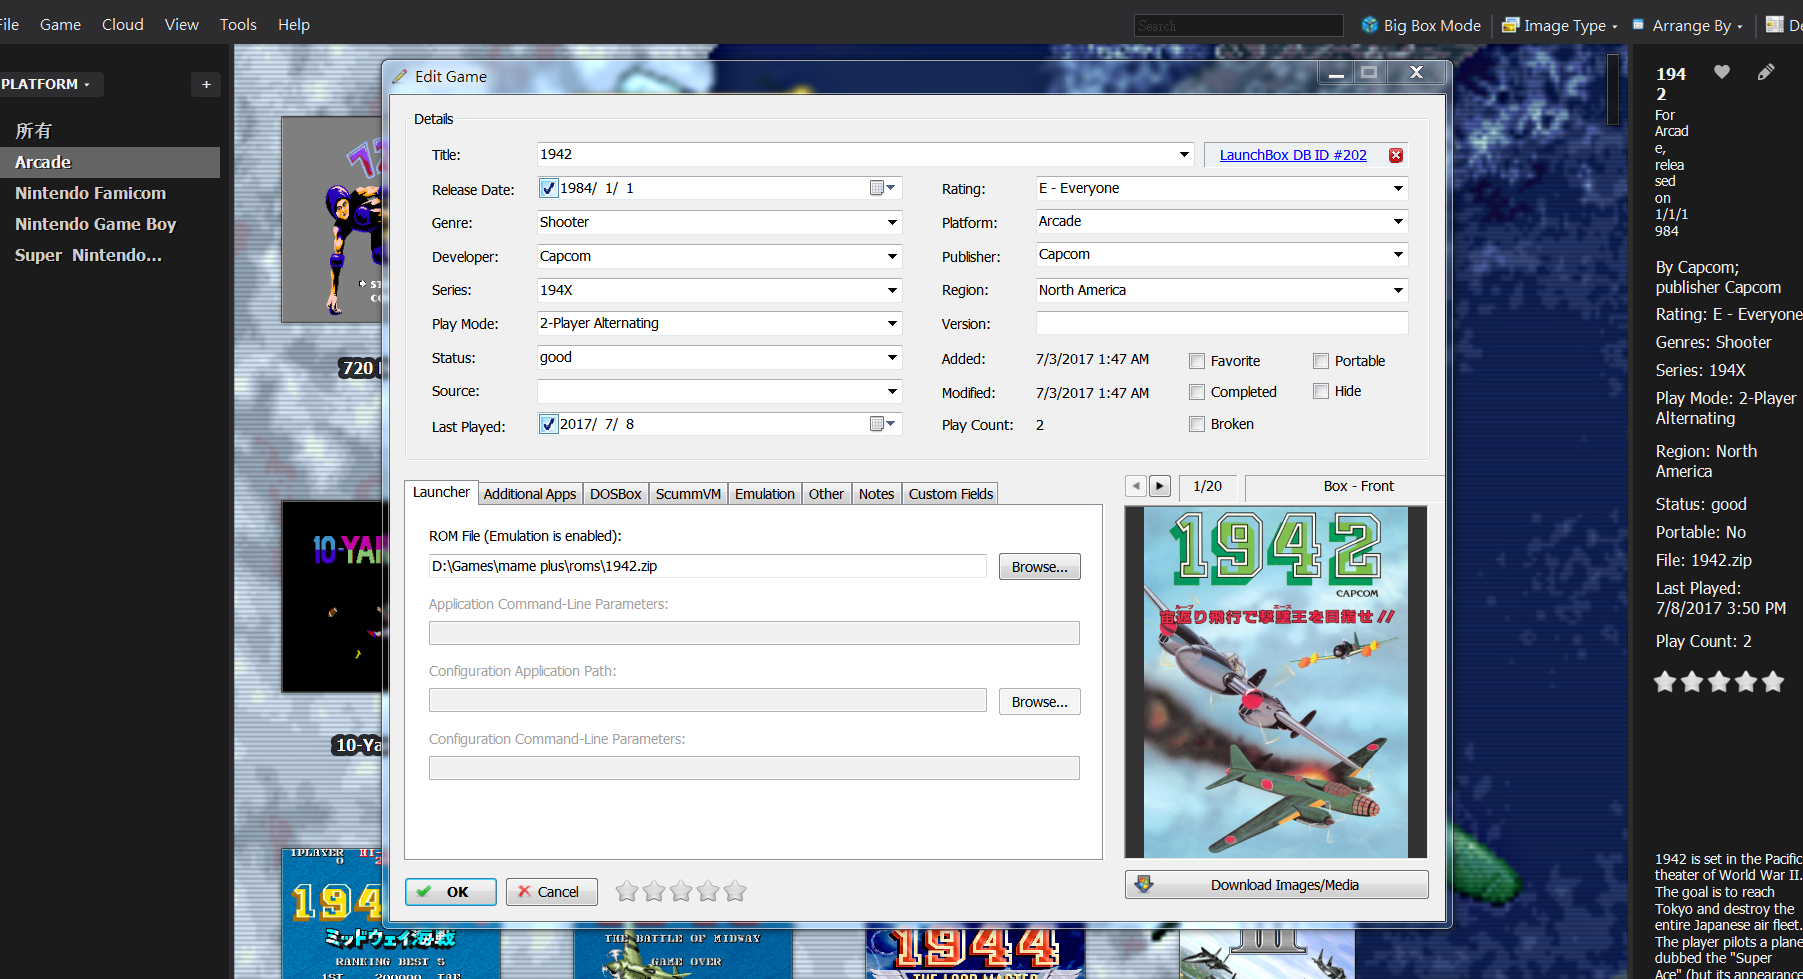The image size is (1803, 979).
Task: Open the Game menu
Action: pyautogui.click(x=60, y=24)
